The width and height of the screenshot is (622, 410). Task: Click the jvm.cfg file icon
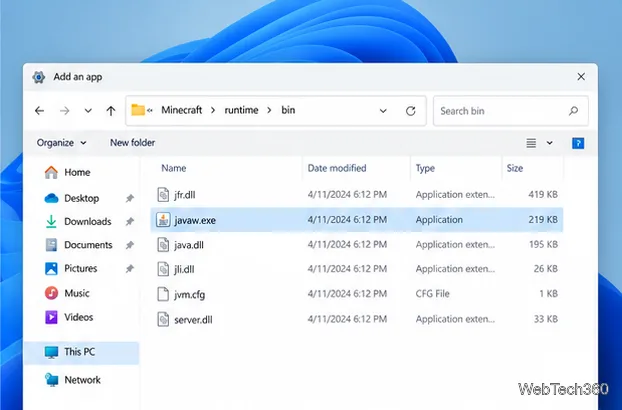click(x=163, y=294)
